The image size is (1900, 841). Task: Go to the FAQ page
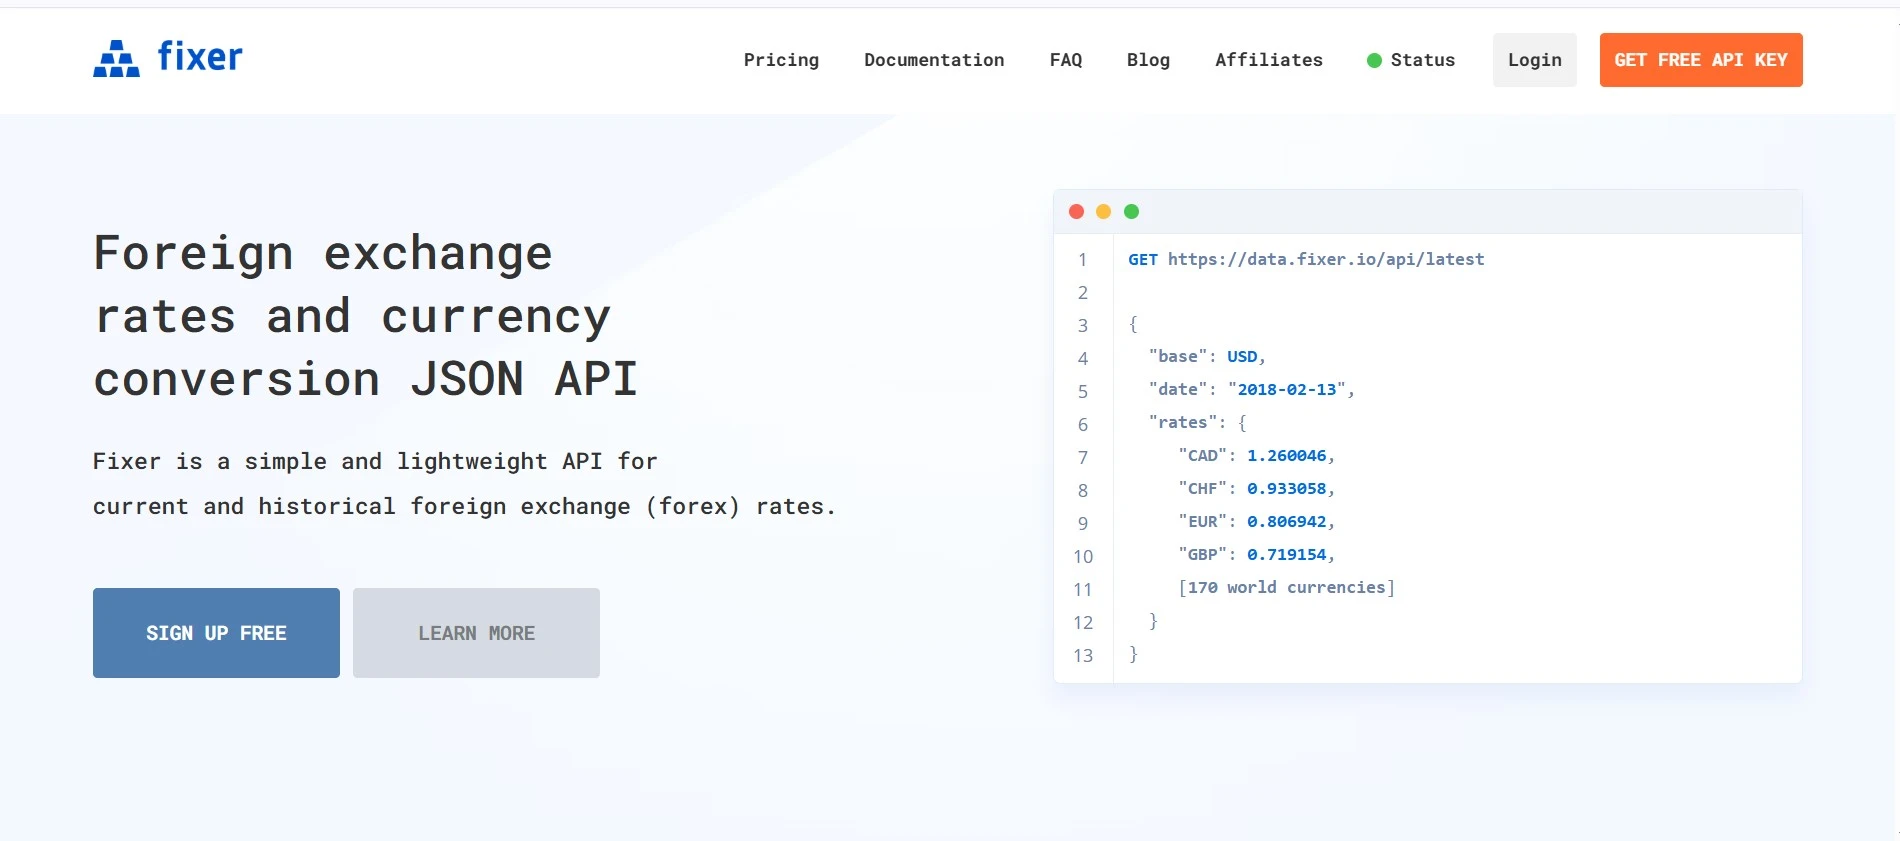1065,60
